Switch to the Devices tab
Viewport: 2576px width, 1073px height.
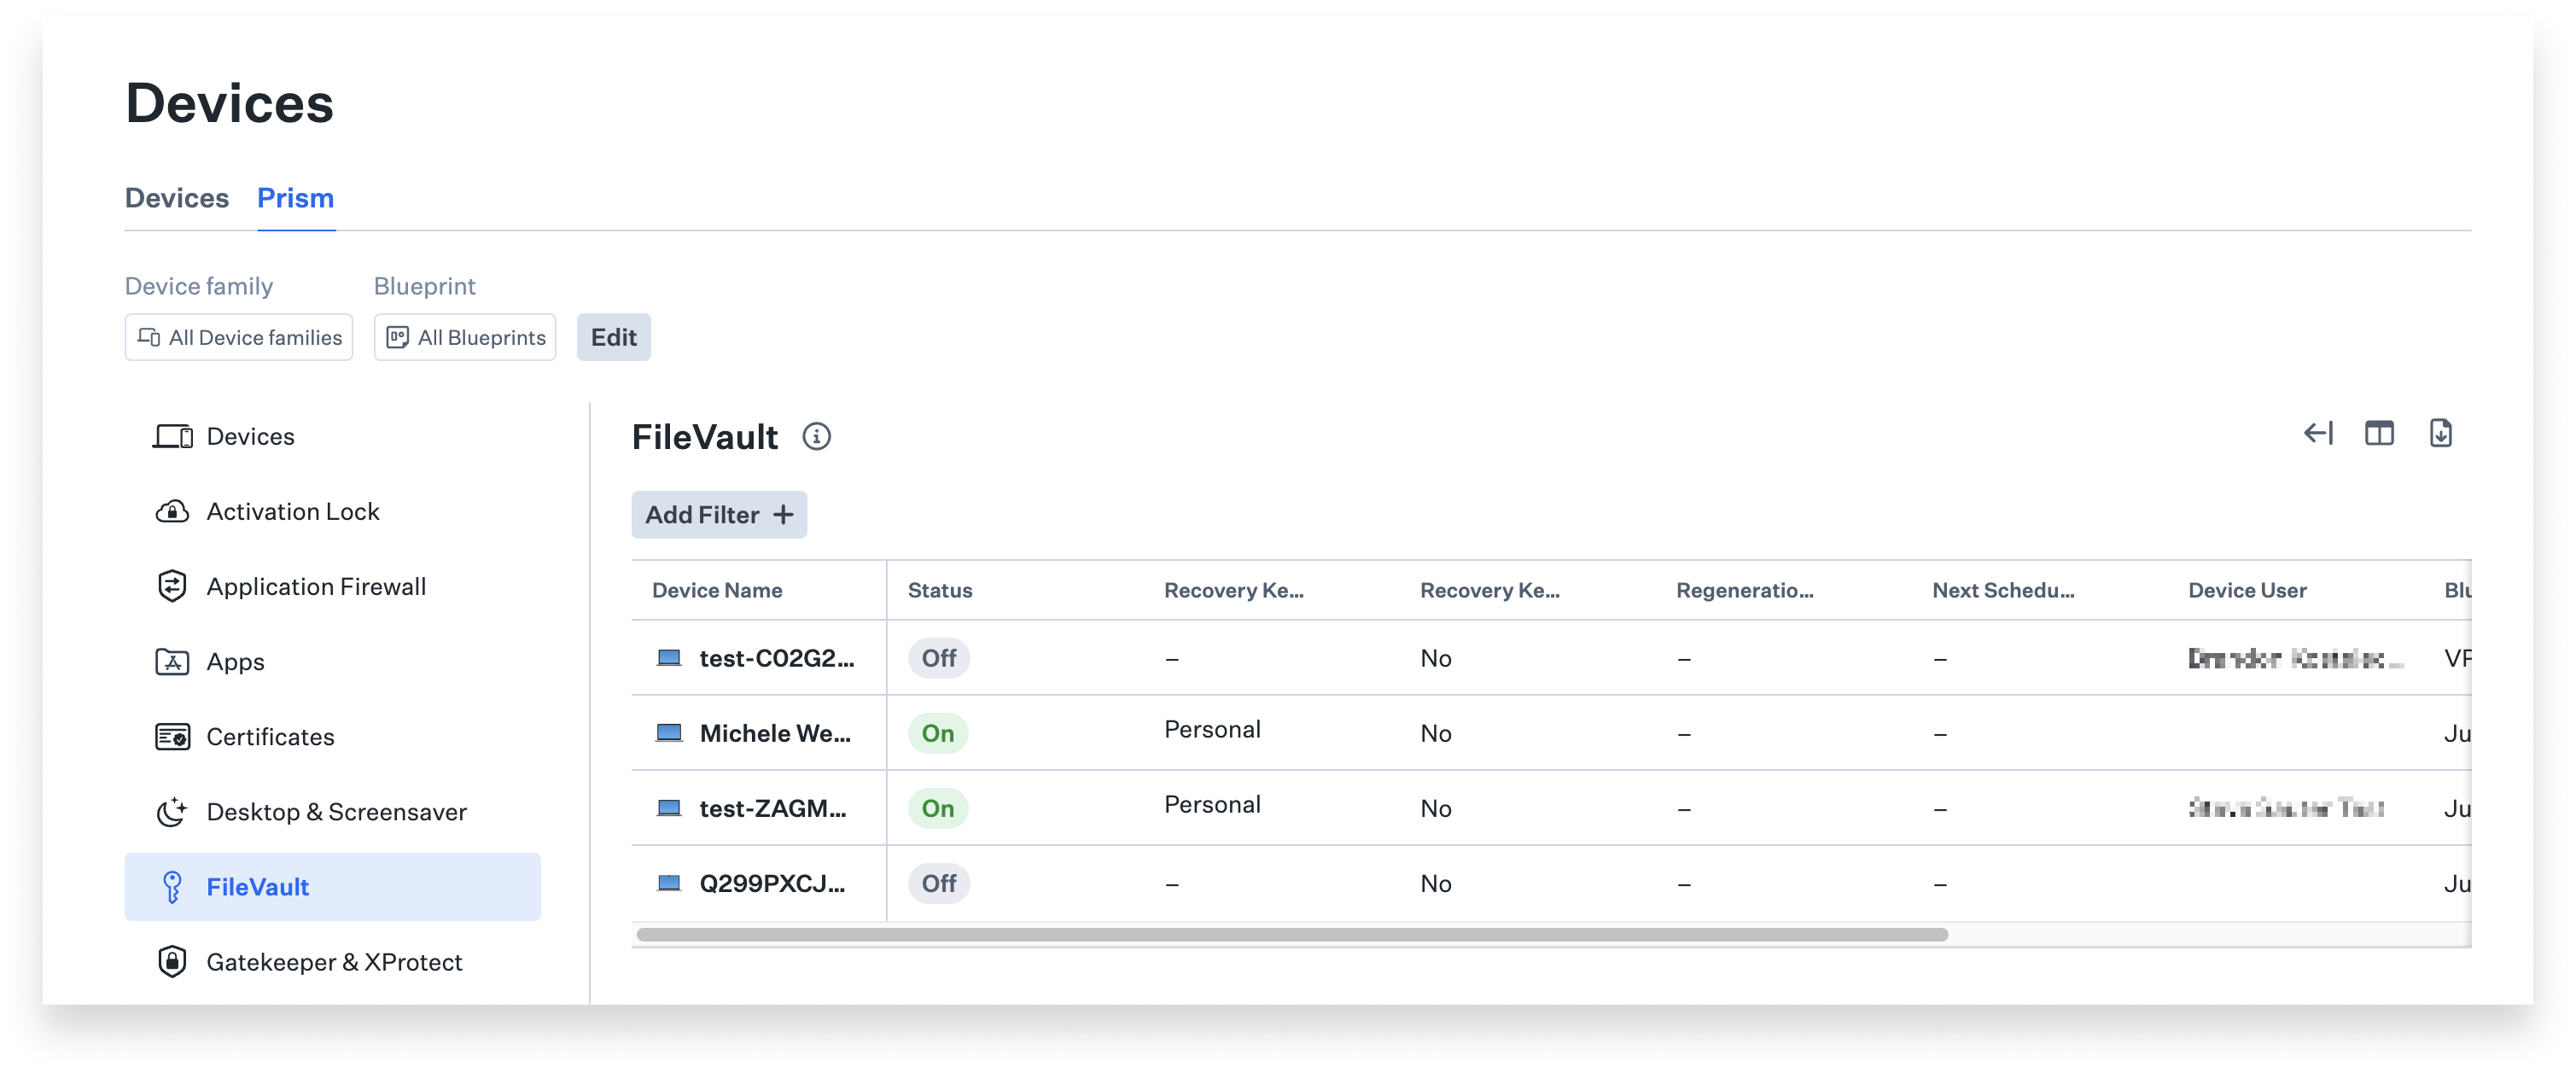pyautogui.click(x=177, y=199)
